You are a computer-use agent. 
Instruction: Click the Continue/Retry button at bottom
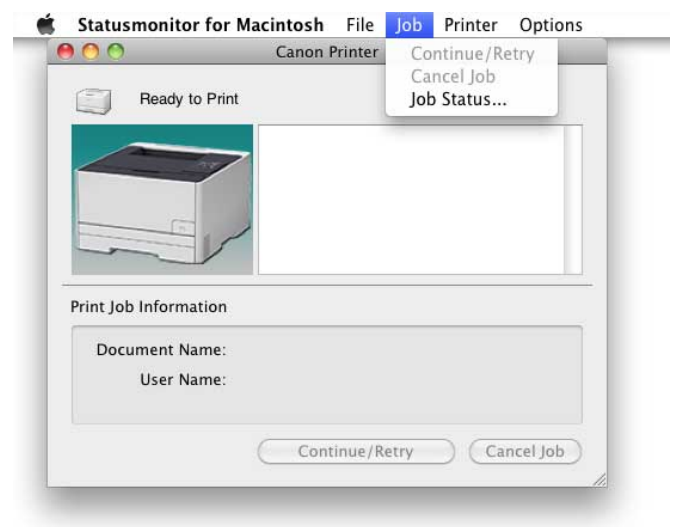(x=356, y=451)
